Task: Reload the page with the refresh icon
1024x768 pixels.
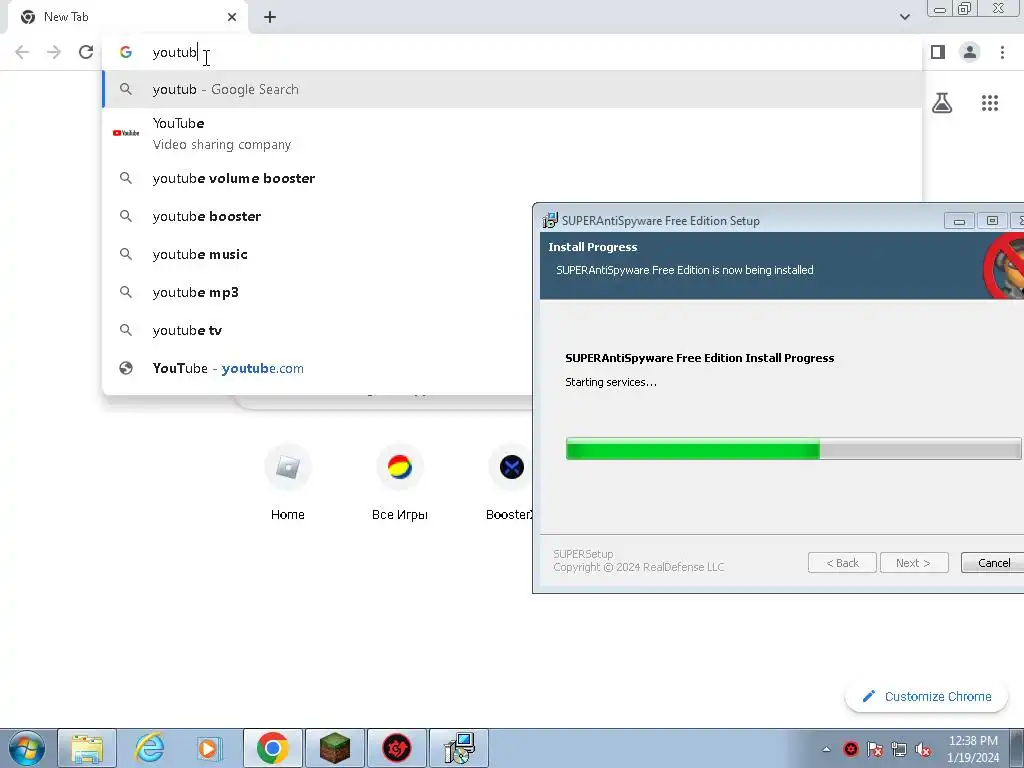Action: [x=86, y=52]
